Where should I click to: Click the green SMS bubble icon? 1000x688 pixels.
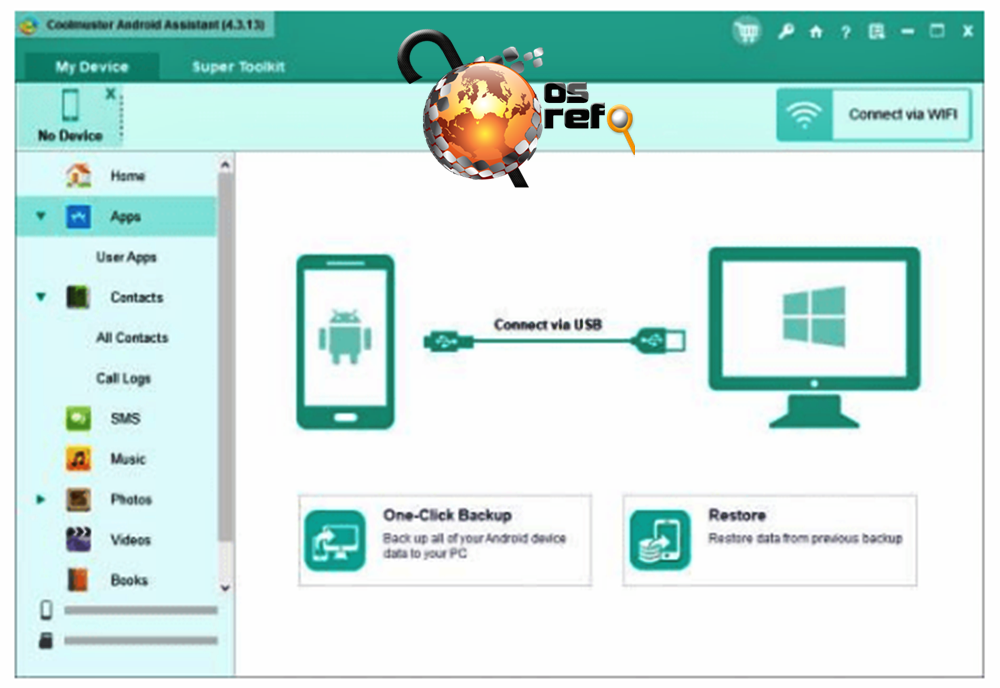click(x=78, y=418)
